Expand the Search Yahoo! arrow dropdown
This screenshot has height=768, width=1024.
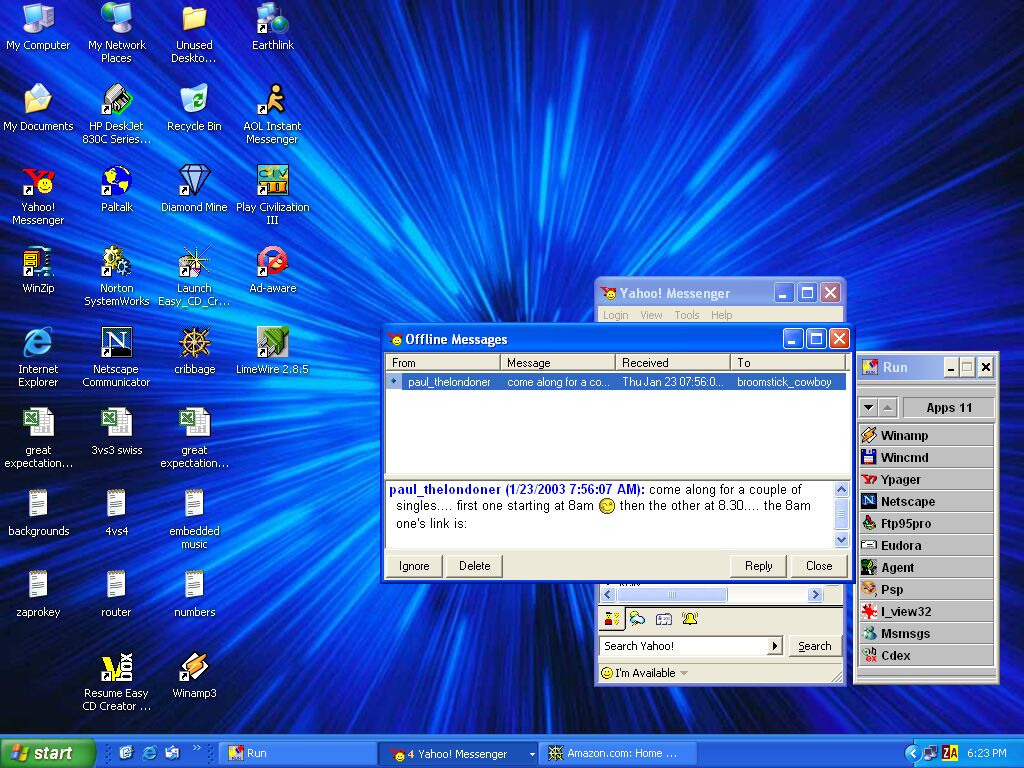coord(775,646)
